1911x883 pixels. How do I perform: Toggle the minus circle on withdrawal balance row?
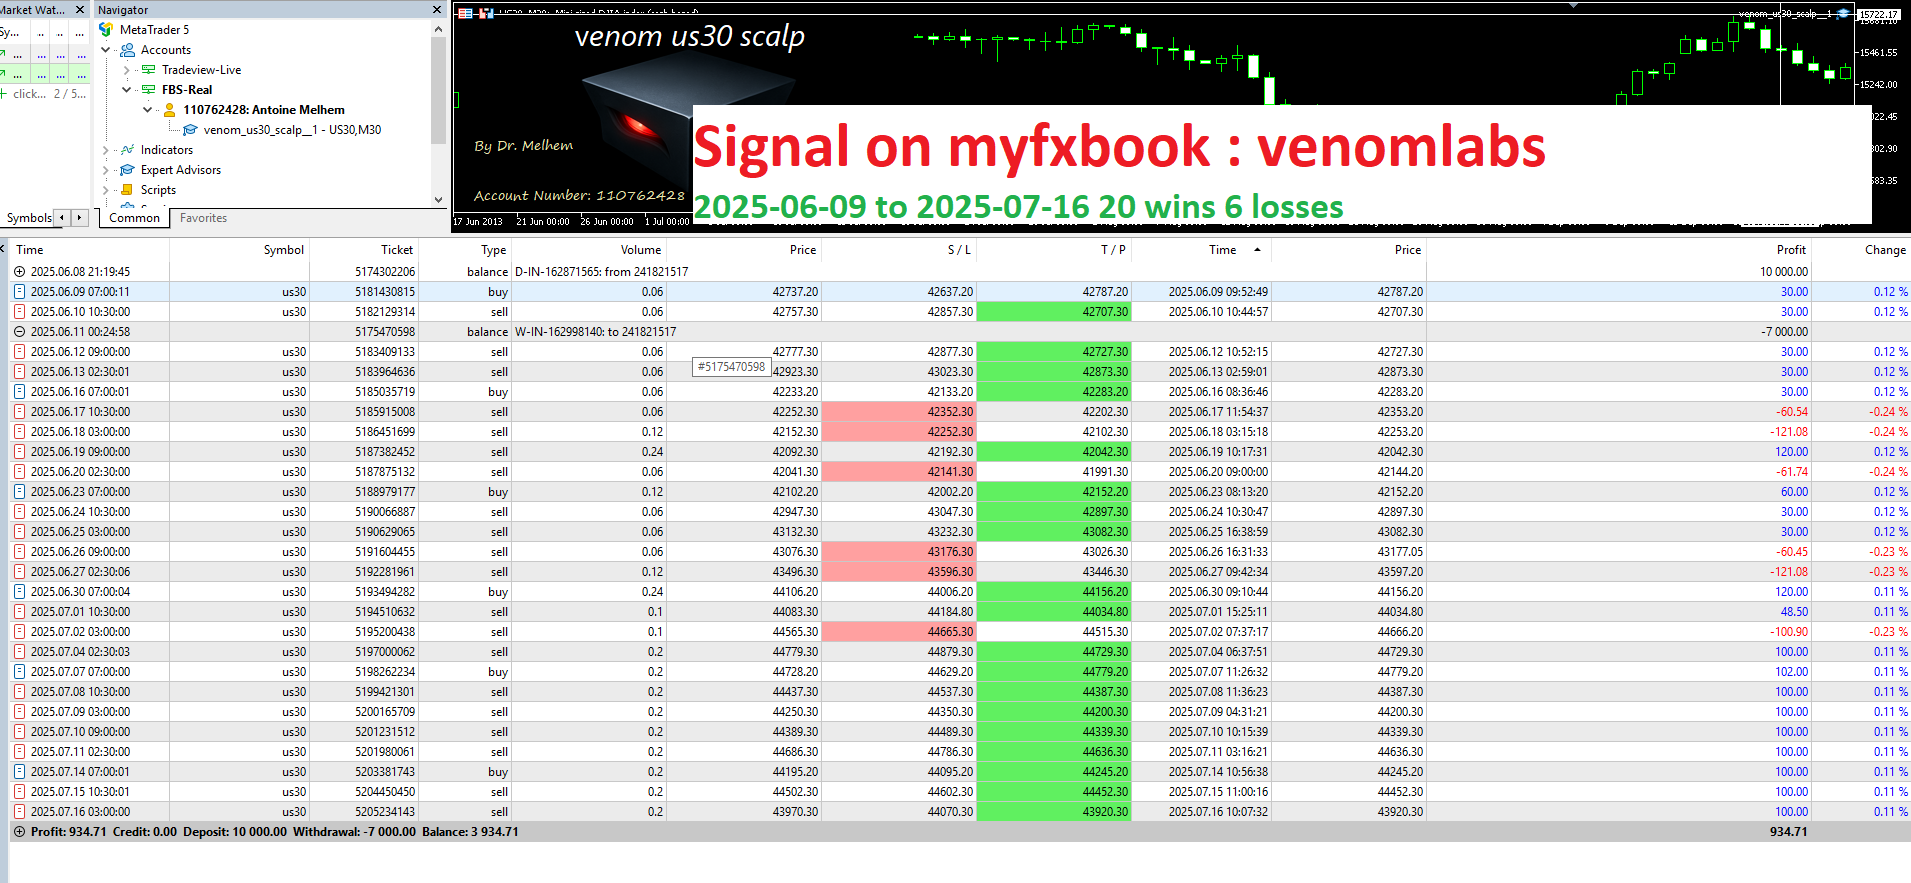pos(19,332)
